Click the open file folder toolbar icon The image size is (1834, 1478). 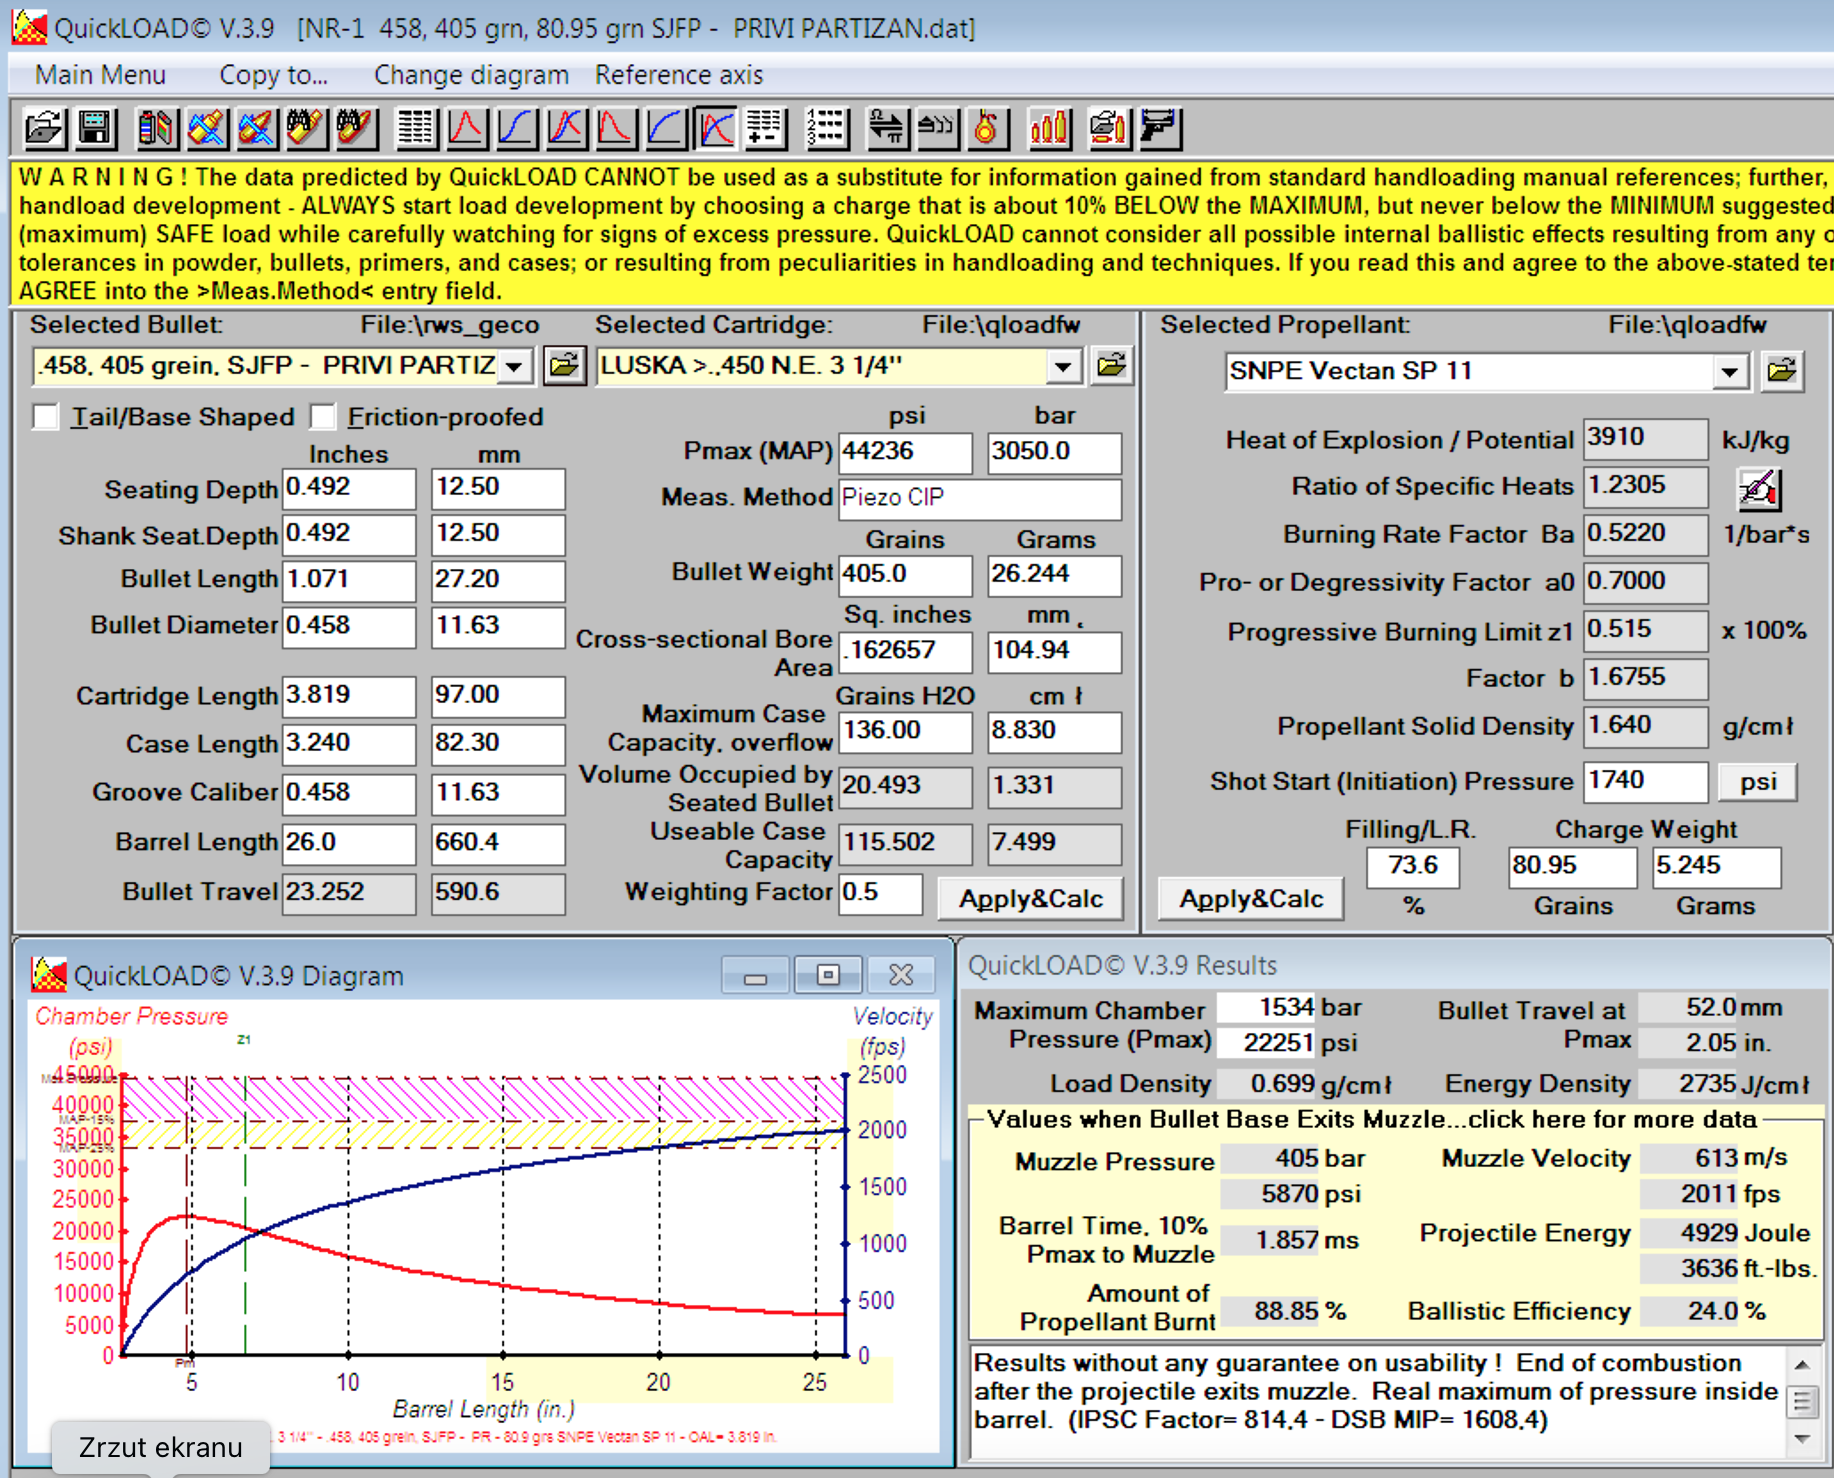45,128
